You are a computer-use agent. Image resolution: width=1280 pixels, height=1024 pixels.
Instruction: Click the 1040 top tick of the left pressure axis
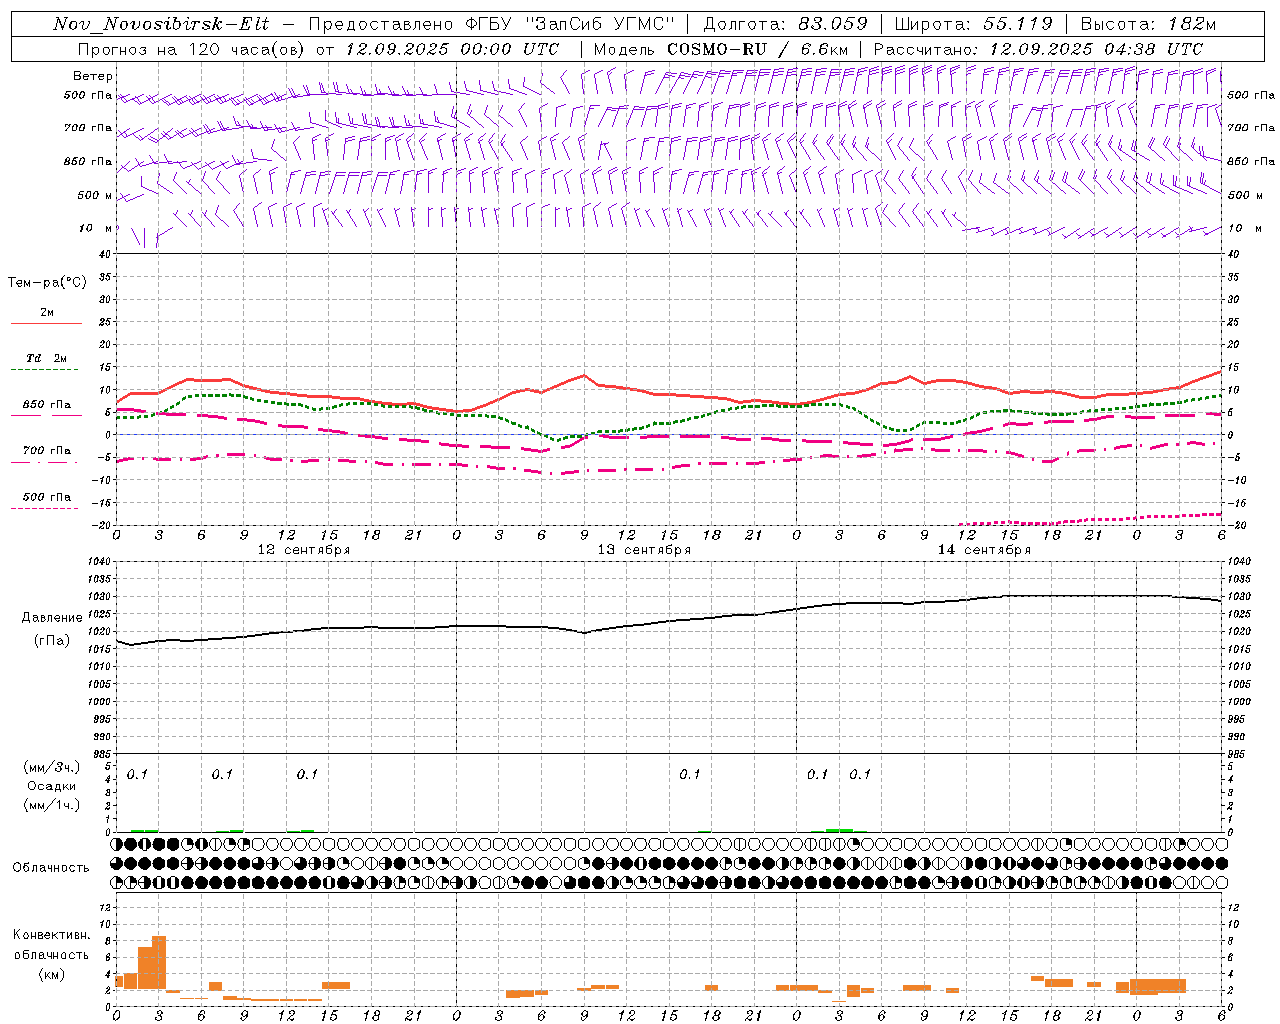(x=97, y=561)
